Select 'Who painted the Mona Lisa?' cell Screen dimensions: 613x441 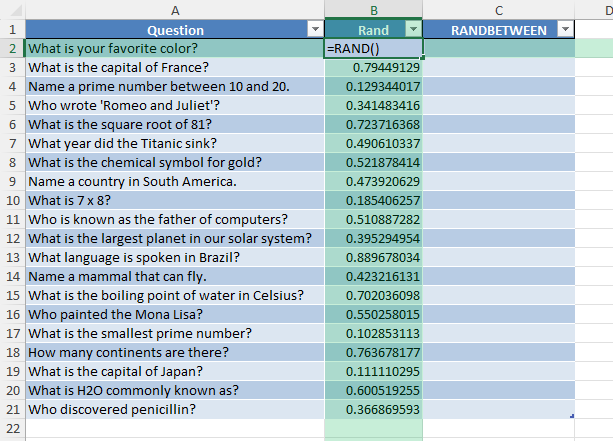175,315
